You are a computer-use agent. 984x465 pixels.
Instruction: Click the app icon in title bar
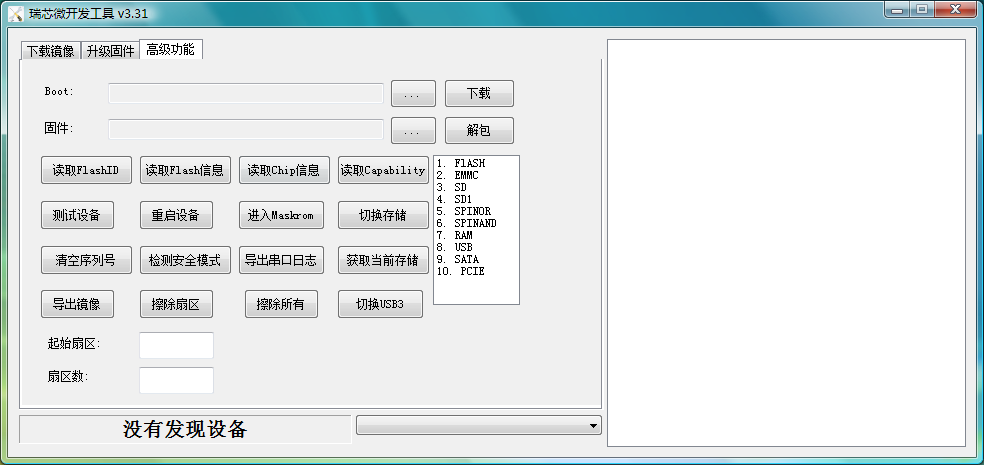[x=15, y=11]
